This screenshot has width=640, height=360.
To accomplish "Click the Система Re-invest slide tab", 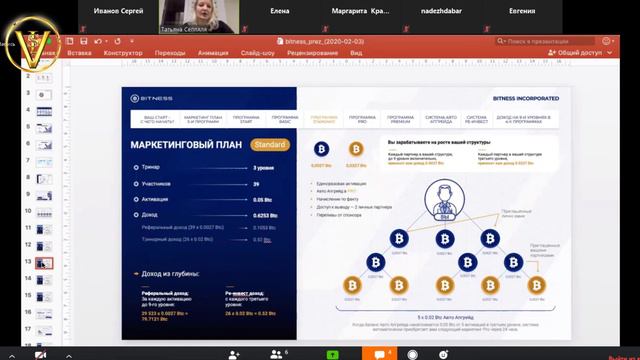I will point(476,119).
